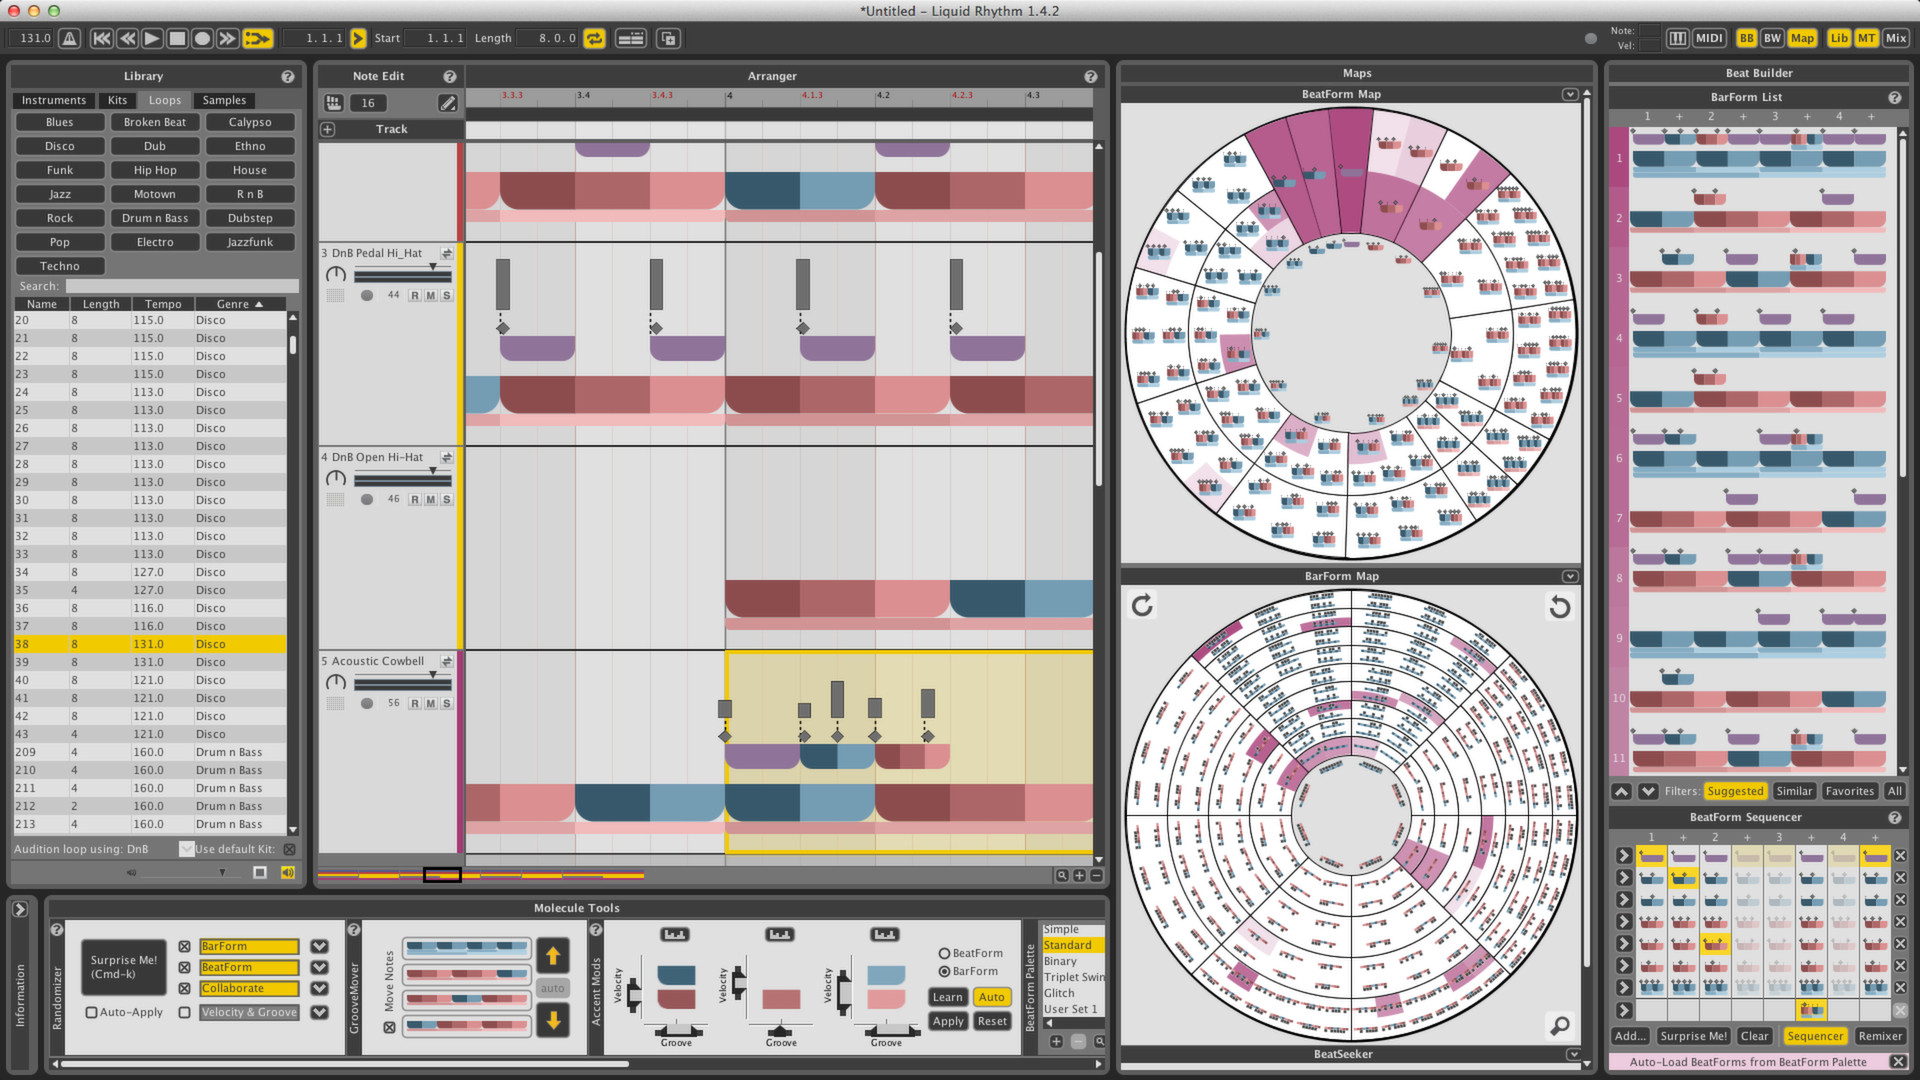Viewport: 1920px width, 1080px height.
Task: Collapse the BeatForm Map panel chevron
Action: pos(1571,94)
